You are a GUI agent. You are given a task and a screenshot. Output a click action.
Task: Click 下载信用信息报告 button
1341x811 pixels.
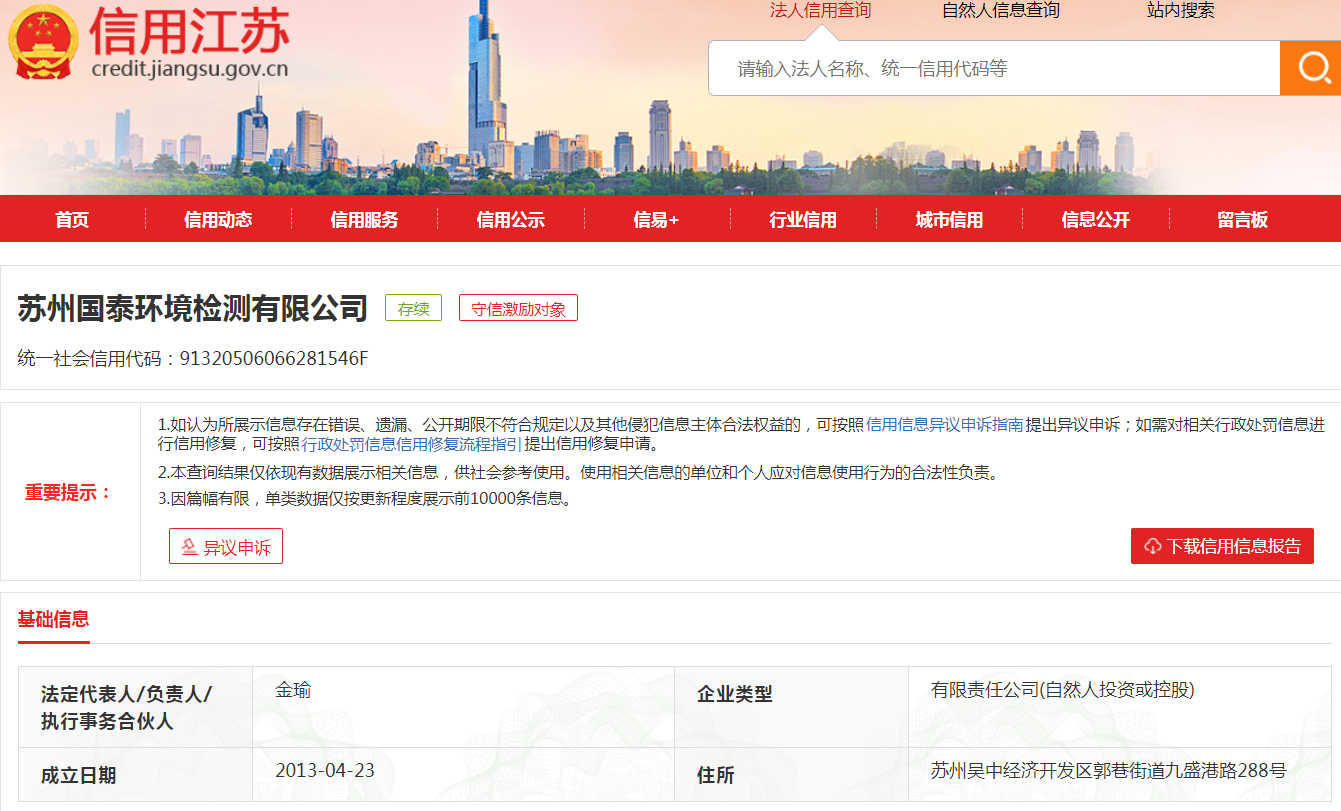point(1222,546)
